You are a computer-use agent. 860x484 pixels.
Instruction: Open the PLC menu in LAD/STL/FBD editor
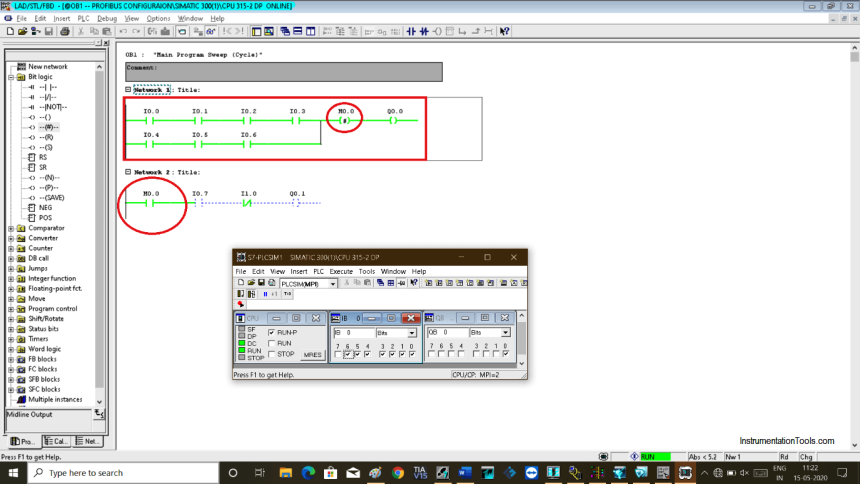pos(83,18)
